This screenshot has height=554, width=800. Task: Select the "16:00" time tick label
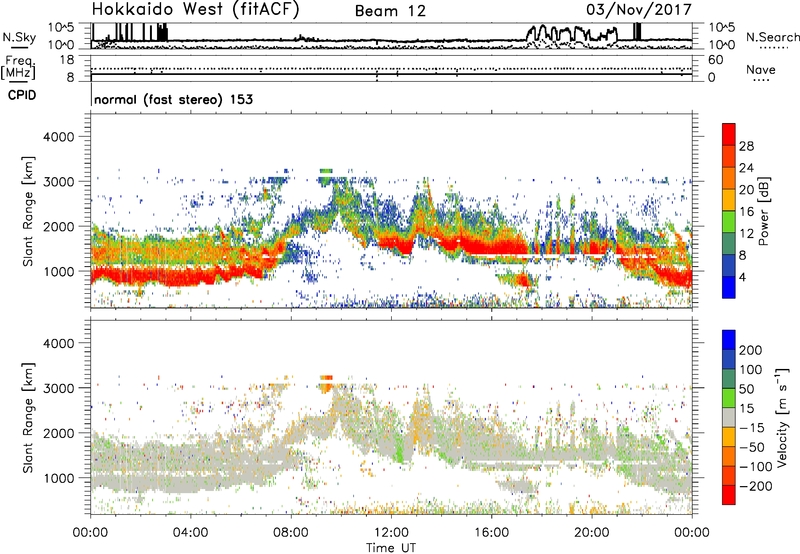491,533
